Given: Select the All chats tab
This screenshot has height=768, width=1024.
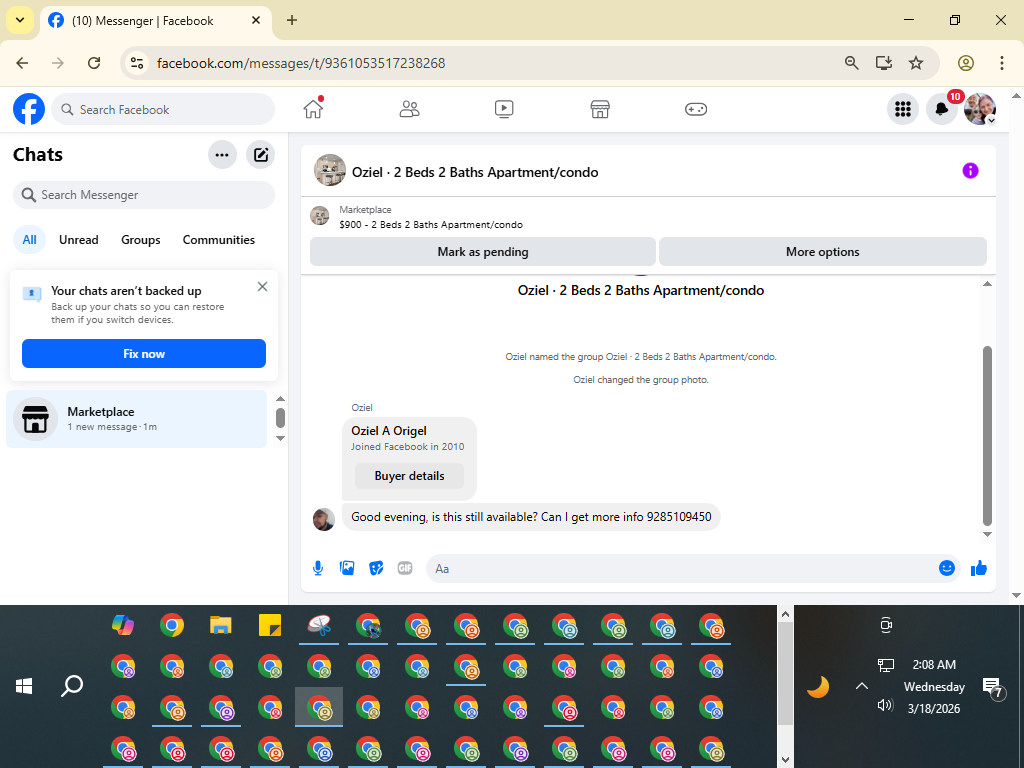Looking at the screenshot, I should [29, 240].
